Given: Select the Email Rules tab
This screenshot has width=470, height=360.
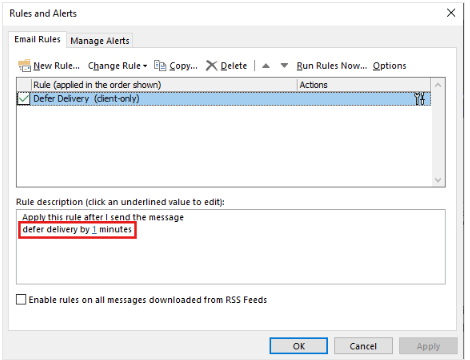Looking at the screenshot, I should [37, 39].
